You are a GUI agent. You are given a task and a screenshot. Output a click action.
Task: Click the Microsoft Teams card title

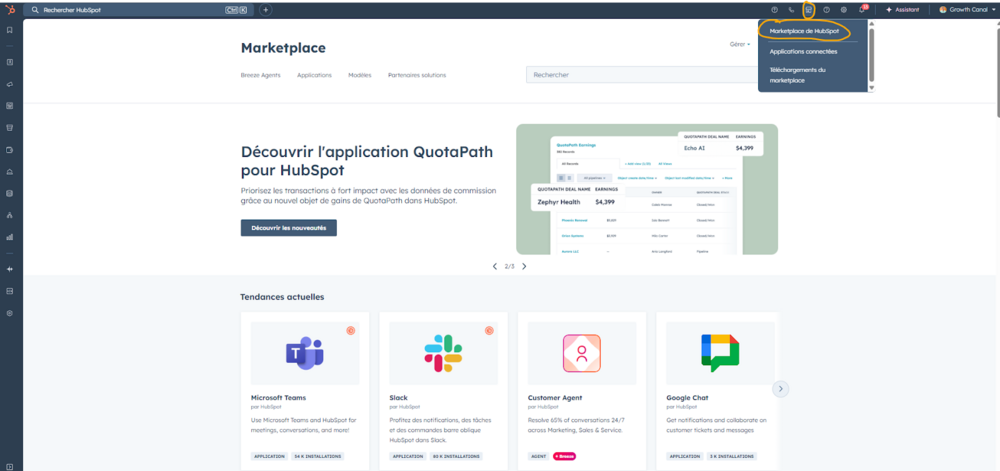278,398
